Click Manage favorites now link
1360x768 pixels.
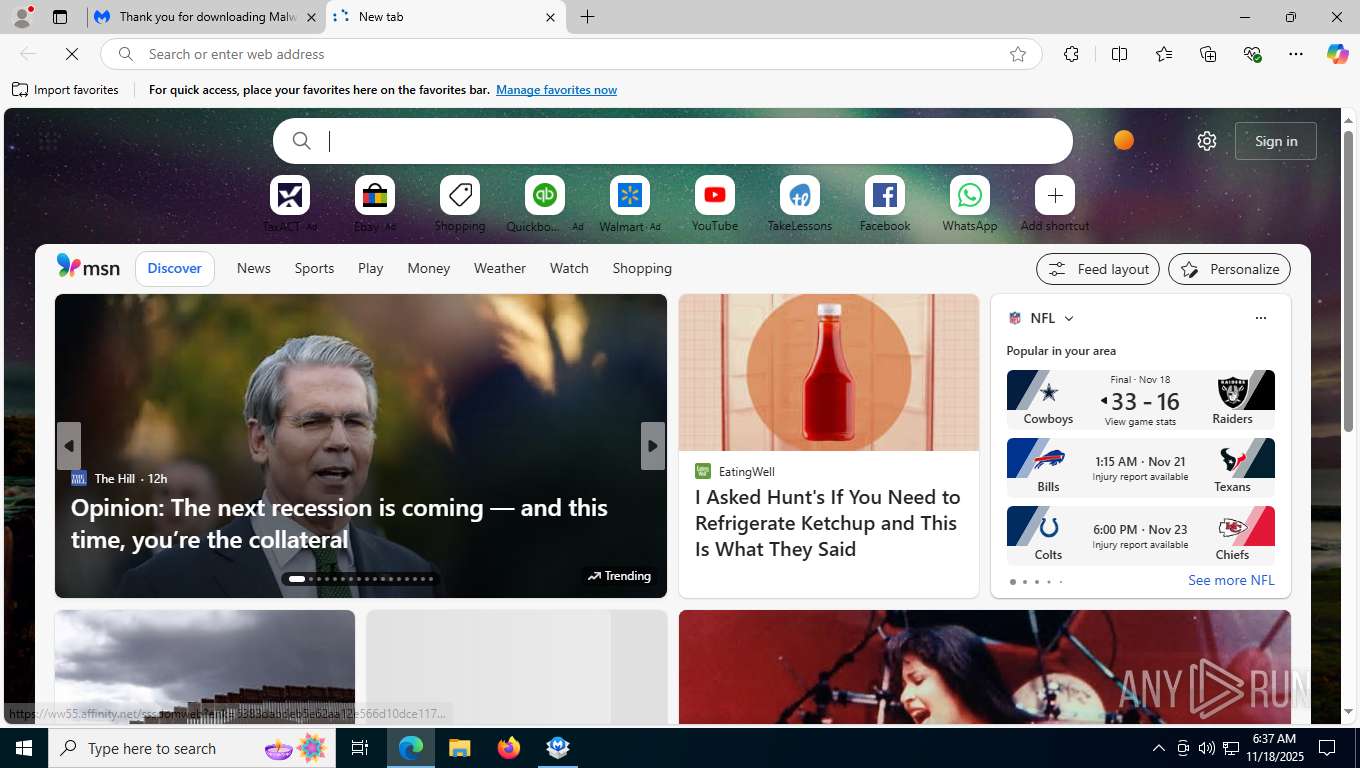point(556,90)
